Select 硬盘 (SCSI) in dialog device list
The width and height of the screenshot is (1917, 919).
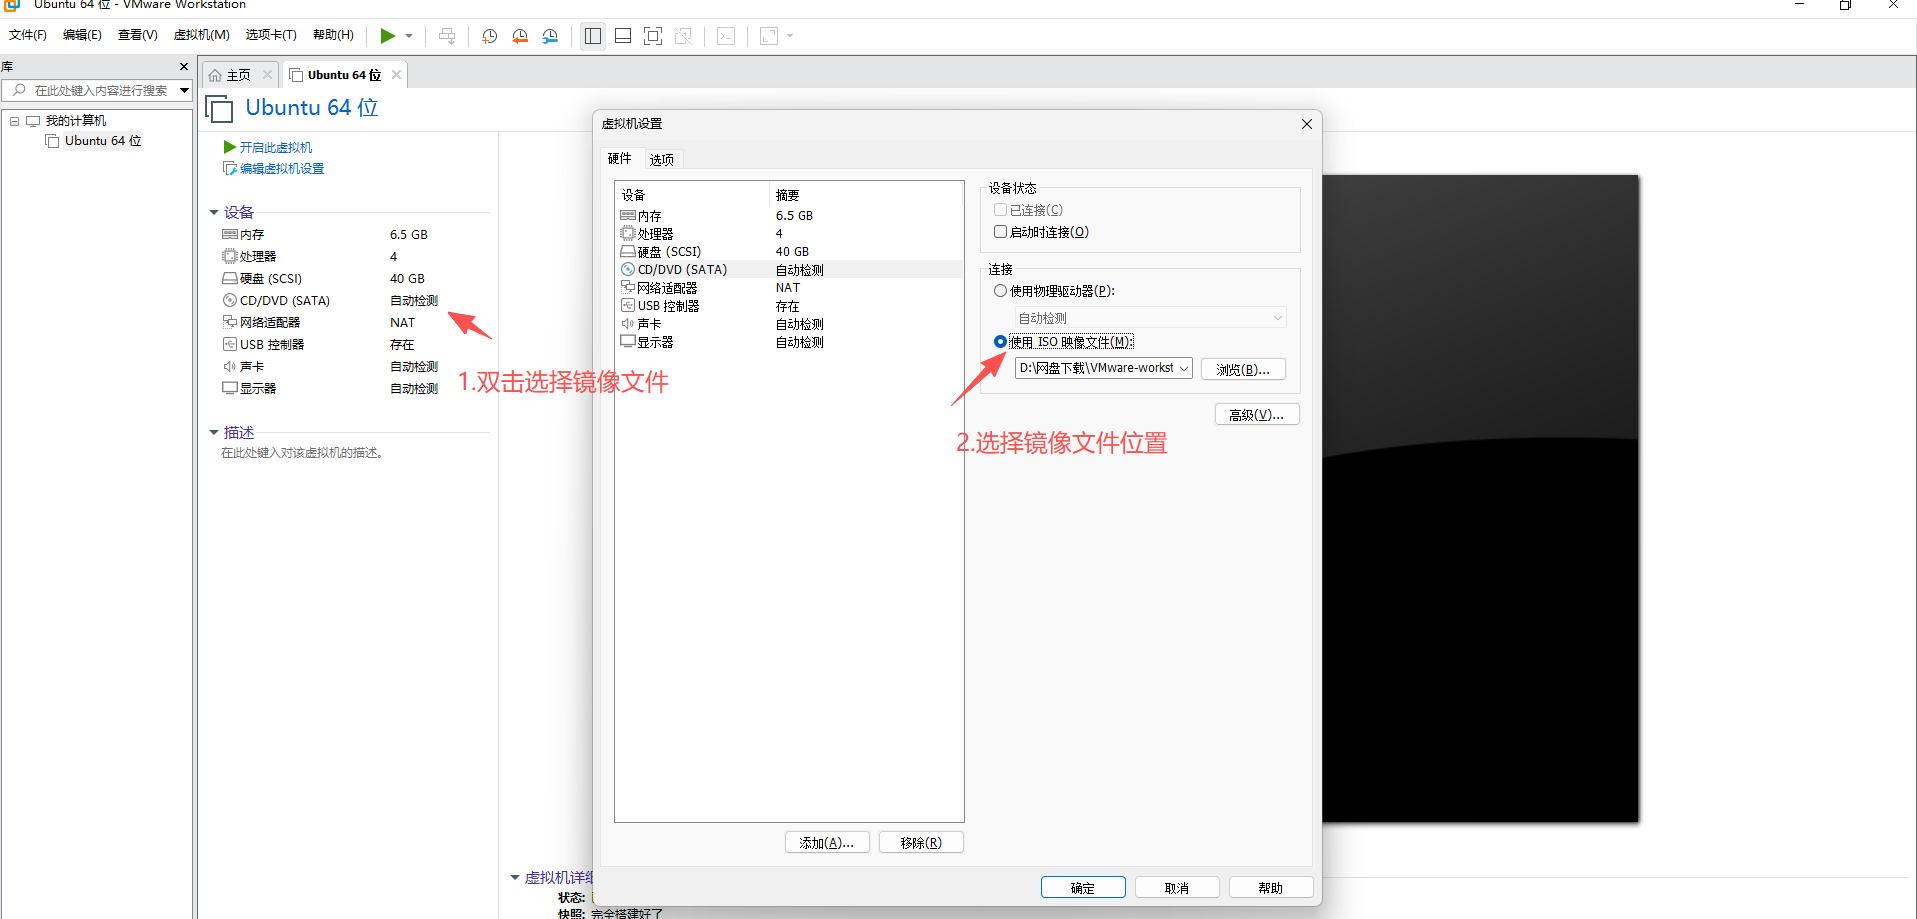point(789,252)
